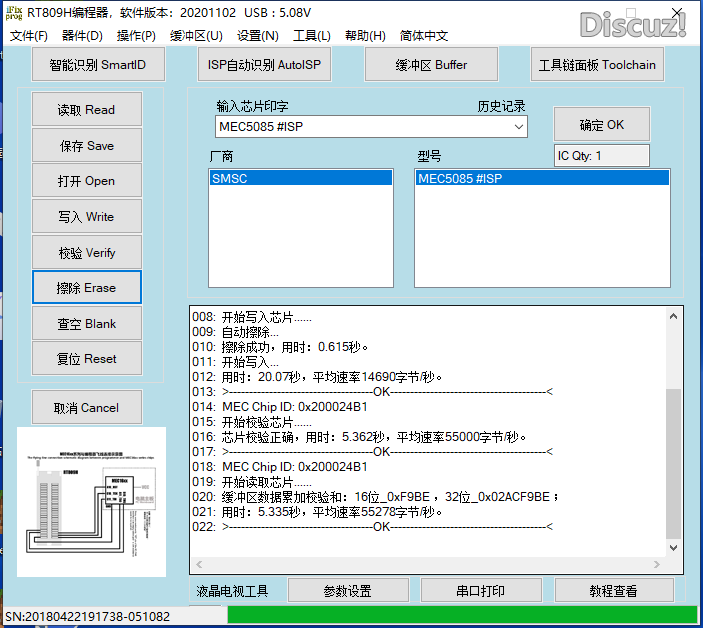Open the chip model history dropdown
The width and height of the screenshot is (703, 628).
point(518,127)
